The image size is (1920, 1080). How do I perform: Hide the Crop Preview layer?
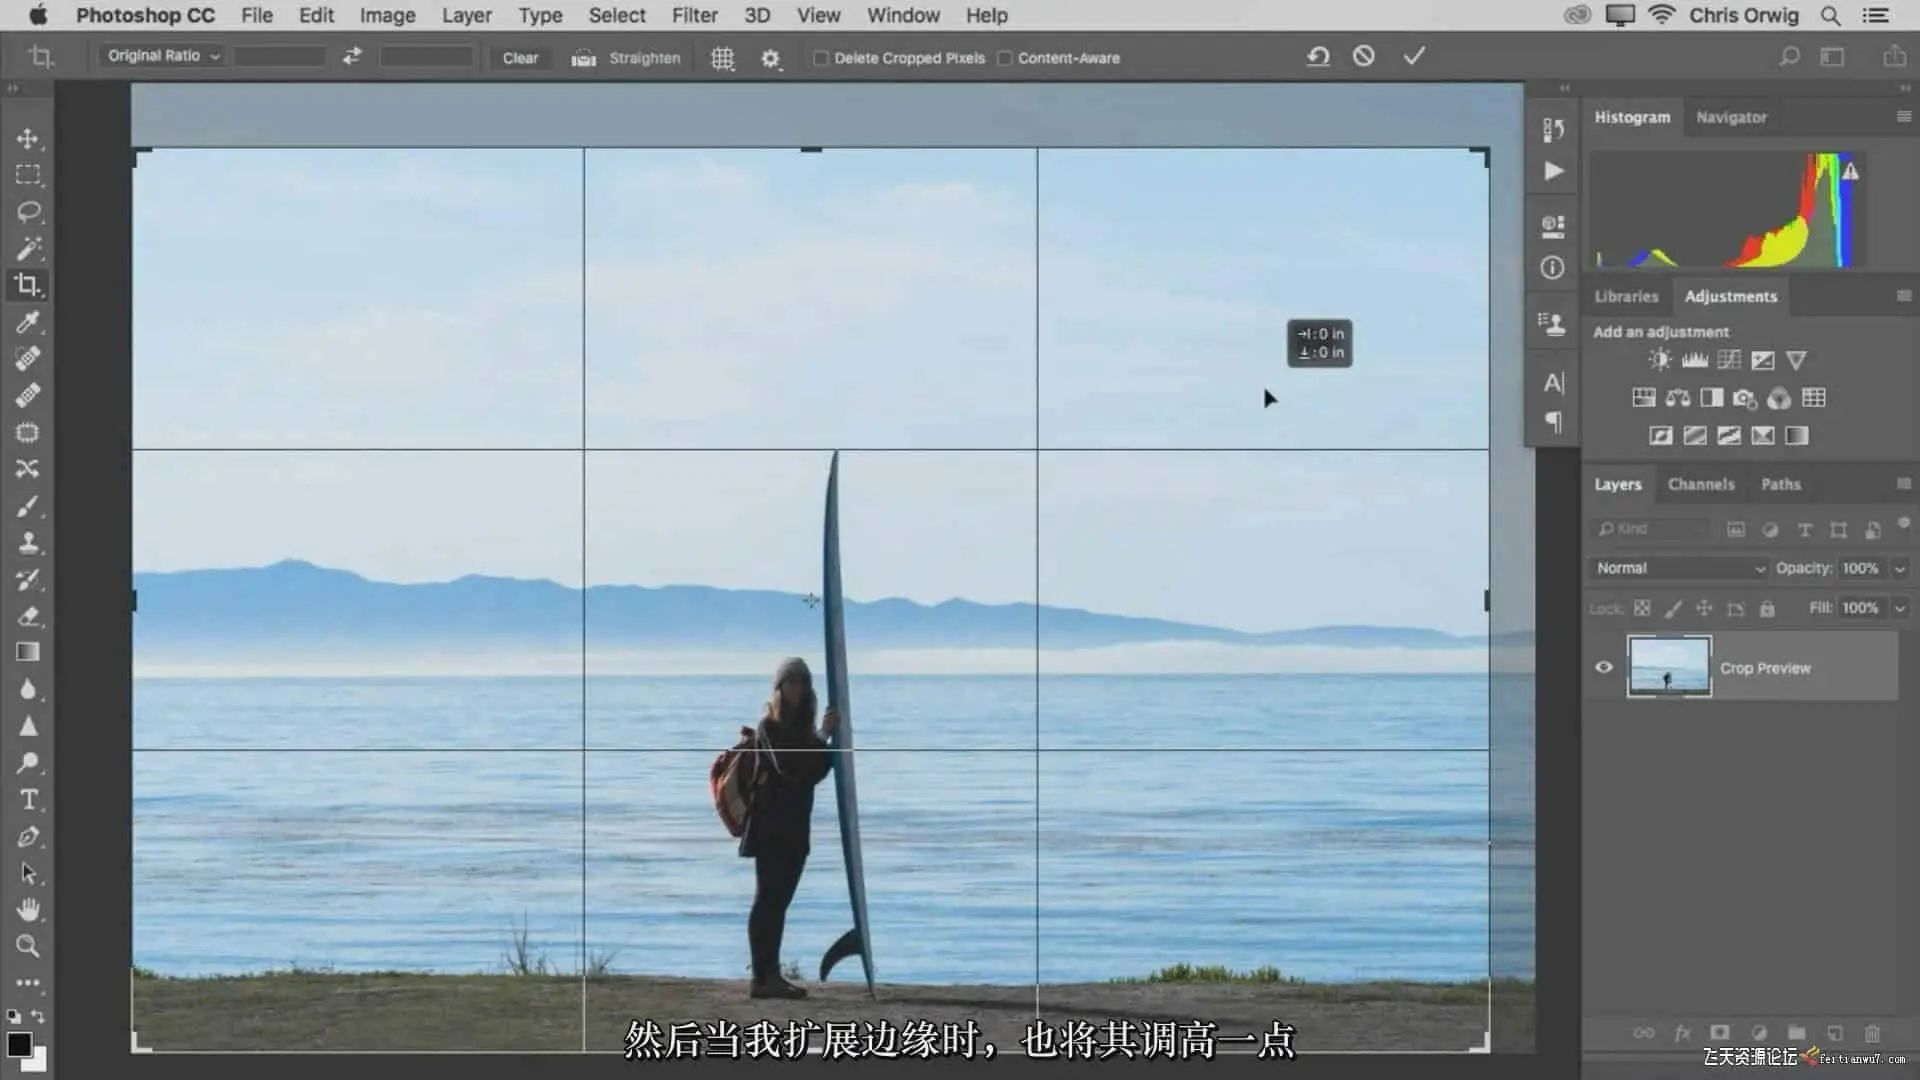click(x=1604, y=667)
